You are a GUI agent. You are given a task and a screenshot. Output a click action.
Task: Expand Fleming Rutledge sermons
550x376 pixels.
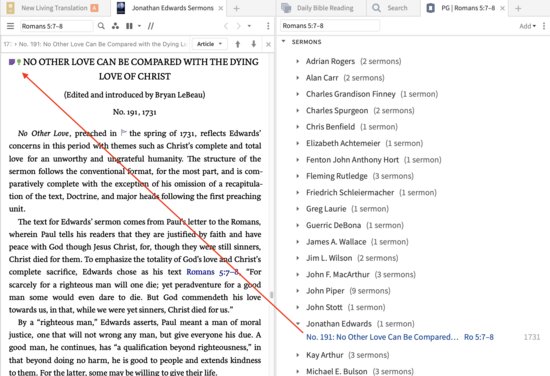[297, 176]
